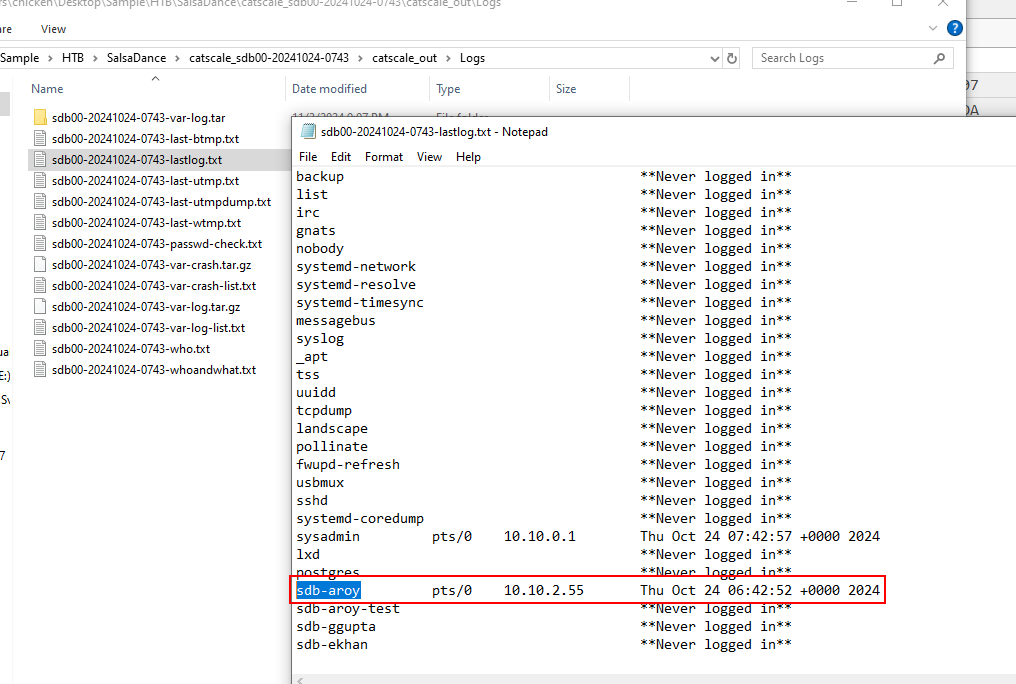
Task: Select the var-crash.tar.gz file icon
Action: tap(40, 264)
